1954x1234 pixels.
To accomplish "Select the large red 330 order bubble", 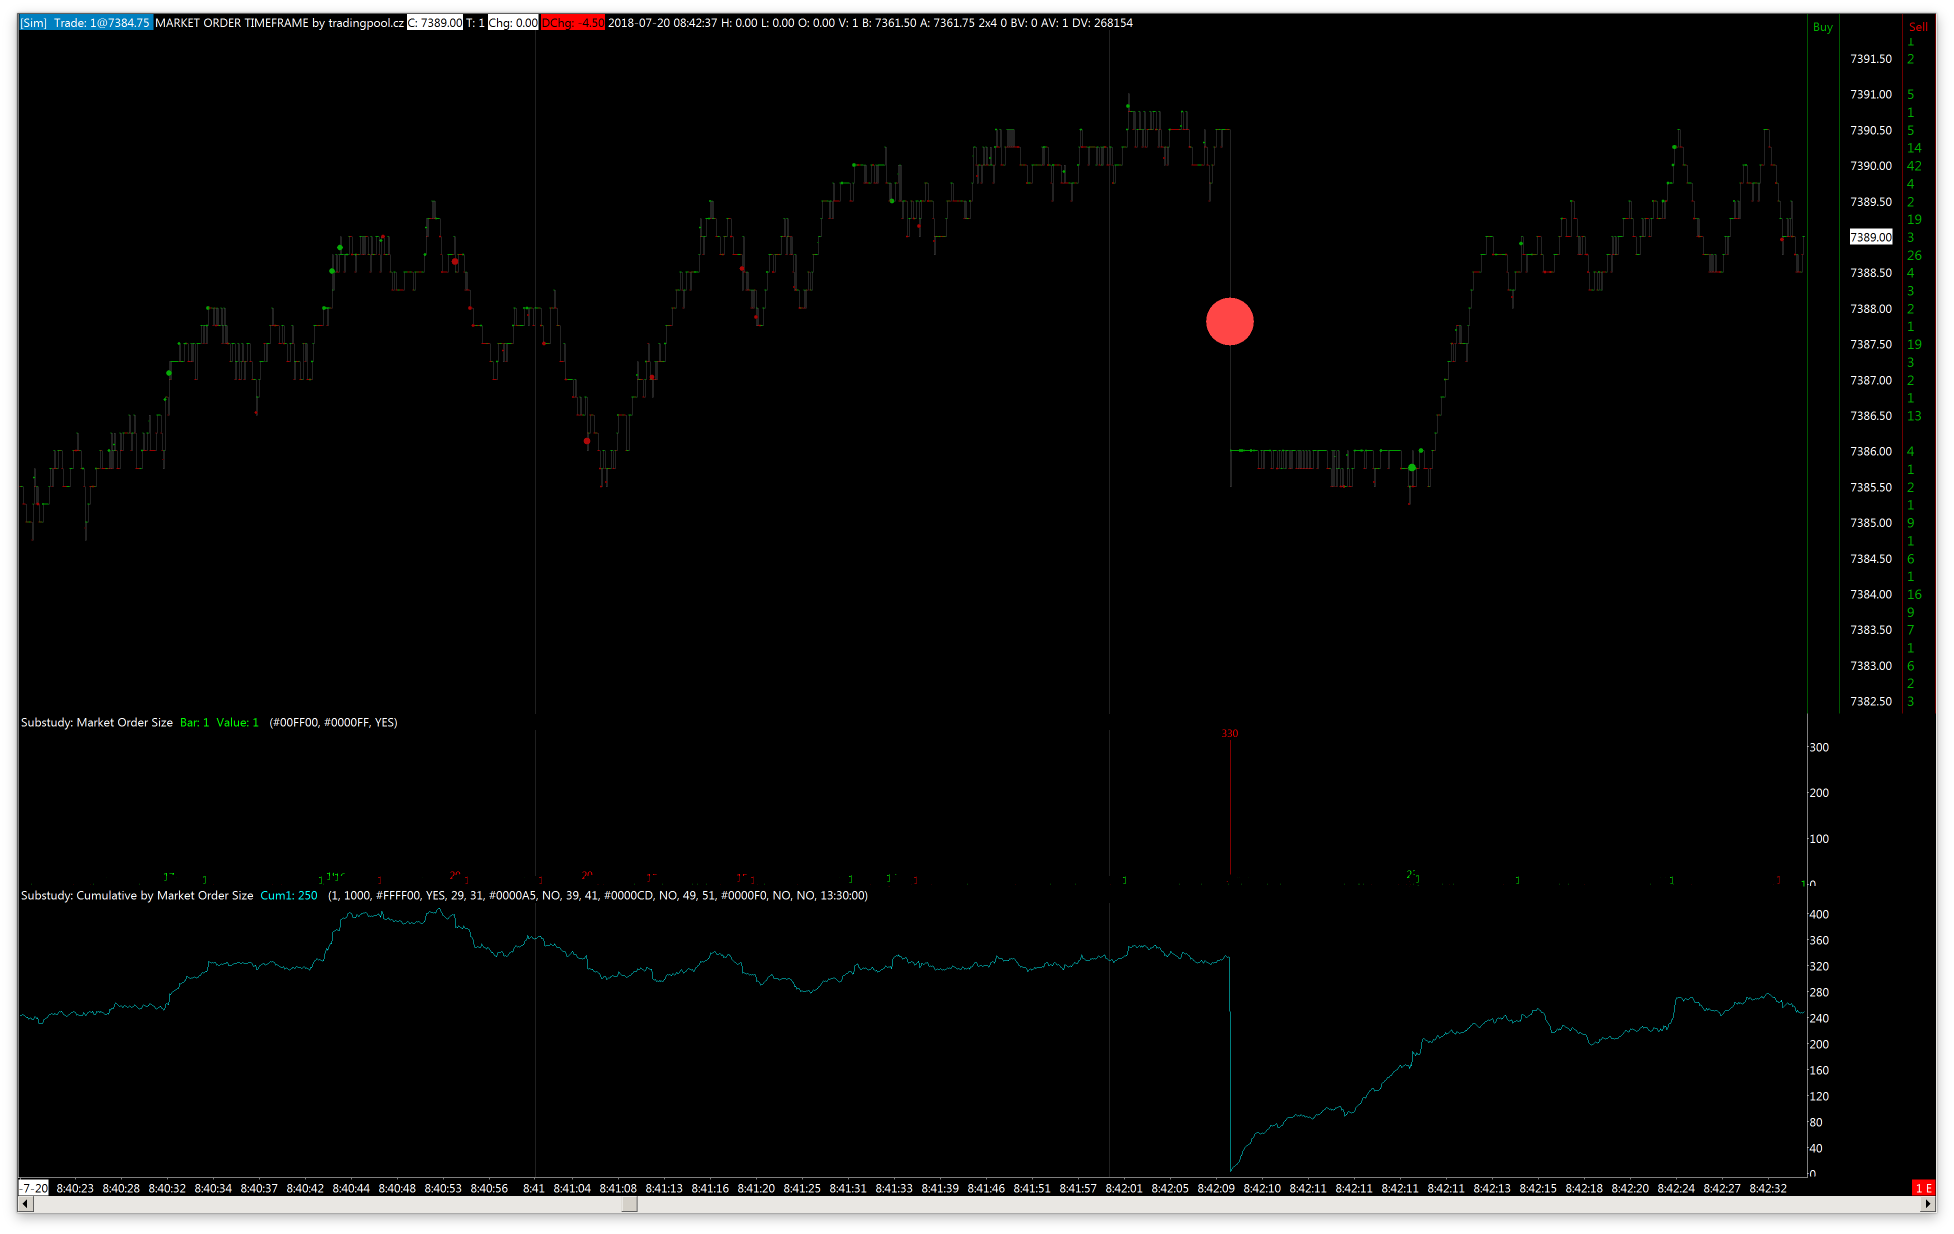I will click(1229, 322).
